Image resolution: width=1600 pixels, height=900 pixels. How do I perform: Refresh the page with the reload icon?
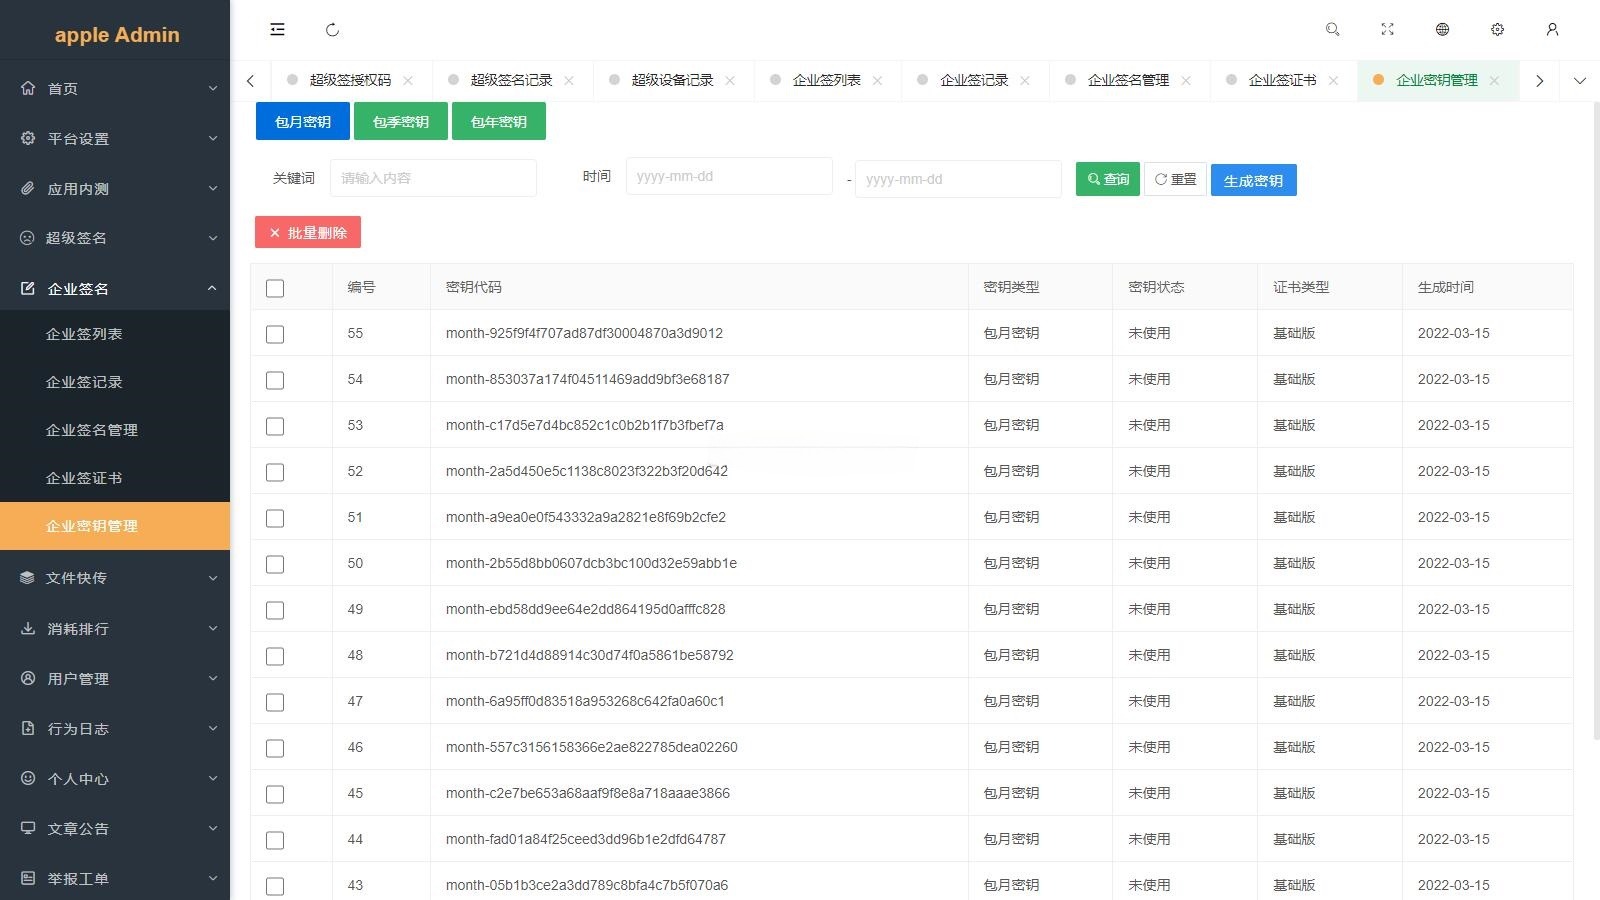(x=332, y=30)
